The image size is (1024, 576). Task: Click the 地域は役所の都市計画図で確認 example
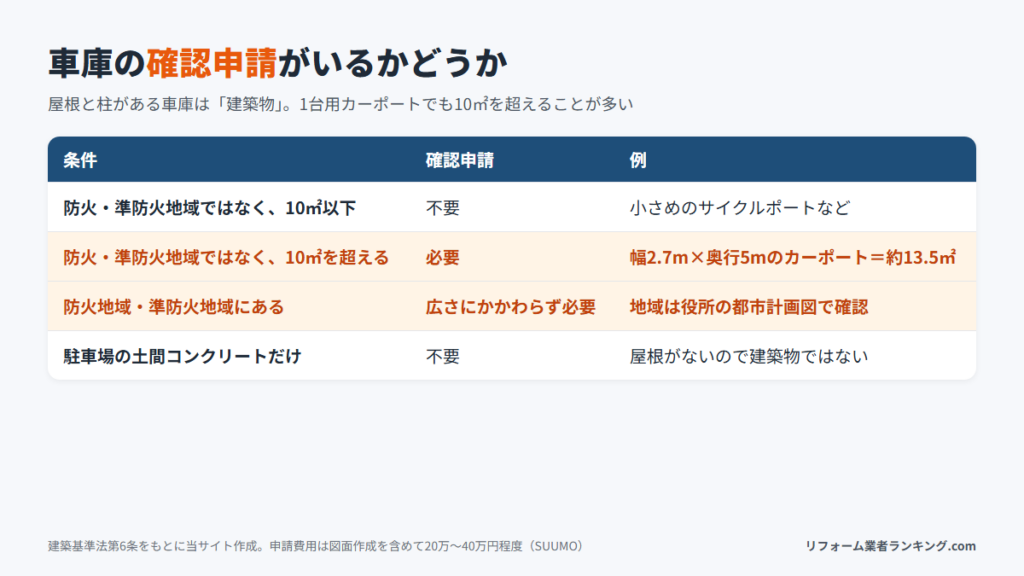749,307
